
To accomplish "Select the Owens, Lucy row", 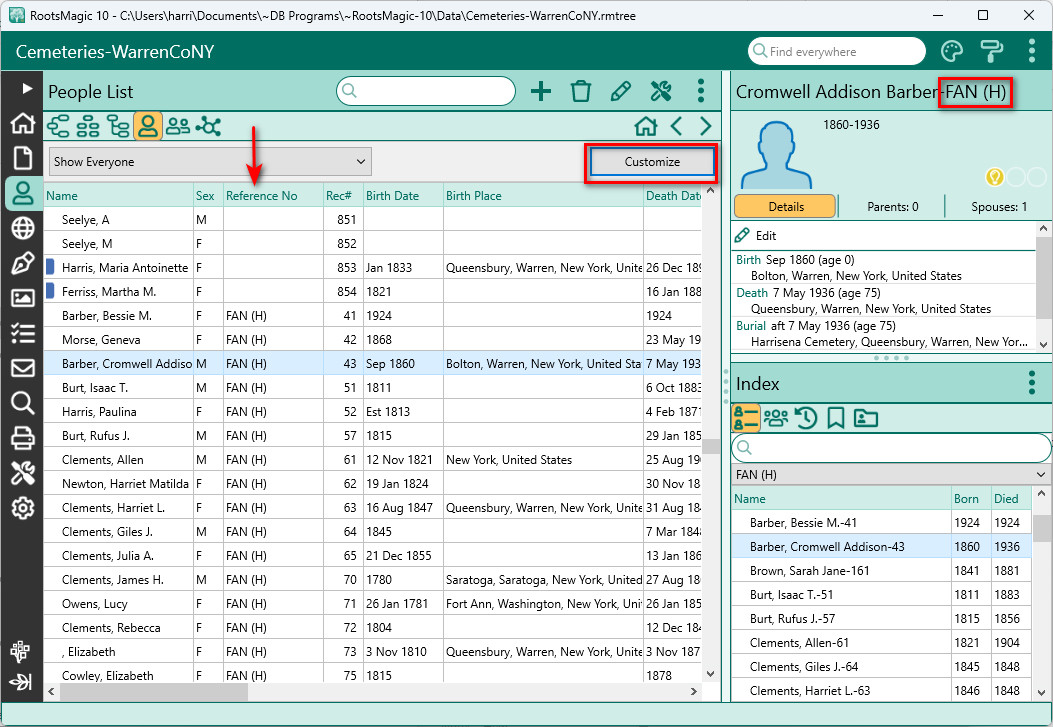I will coord(373,603).
